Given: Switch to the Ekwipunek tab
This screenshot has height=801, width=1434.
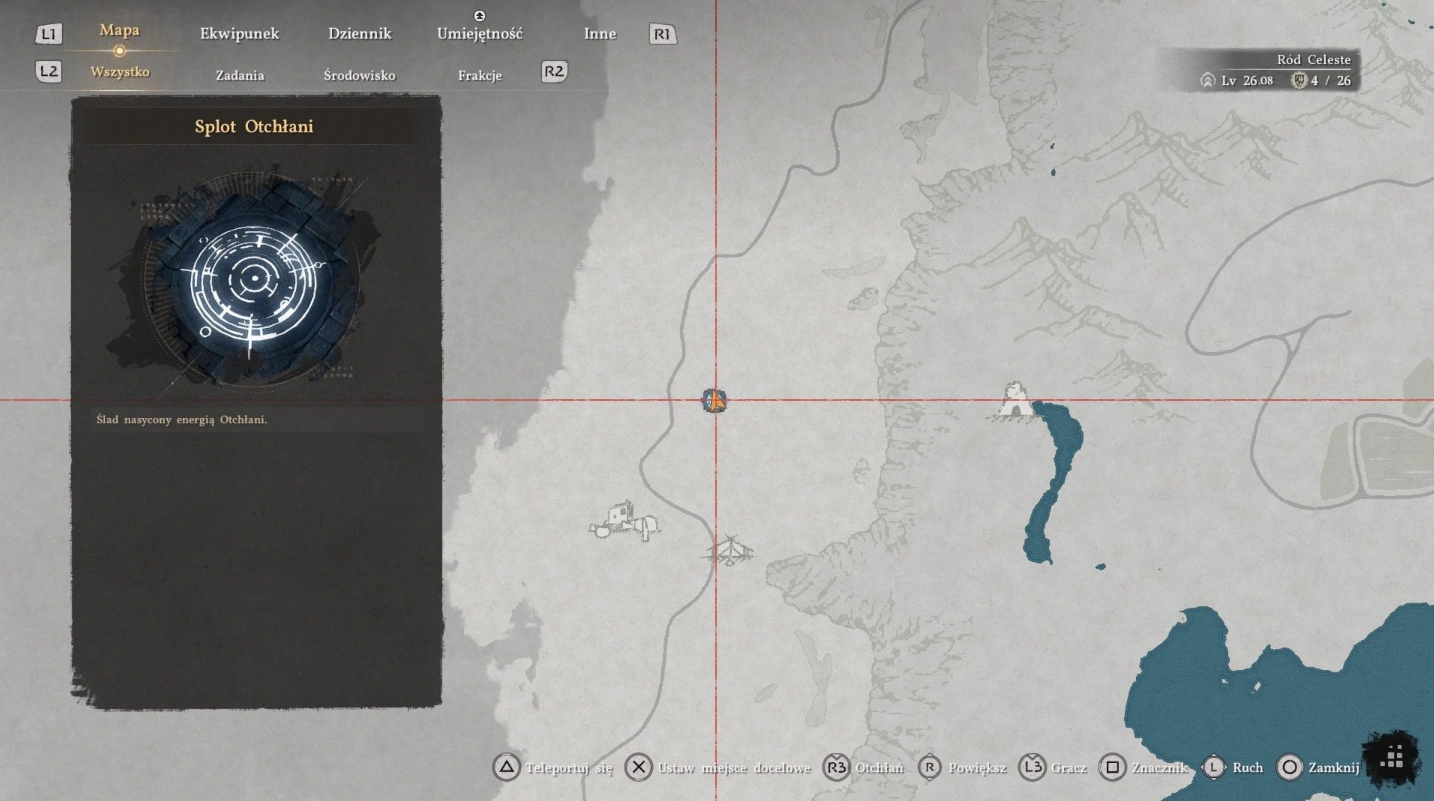Looking at the screenshot, I should tap(239, 34).
